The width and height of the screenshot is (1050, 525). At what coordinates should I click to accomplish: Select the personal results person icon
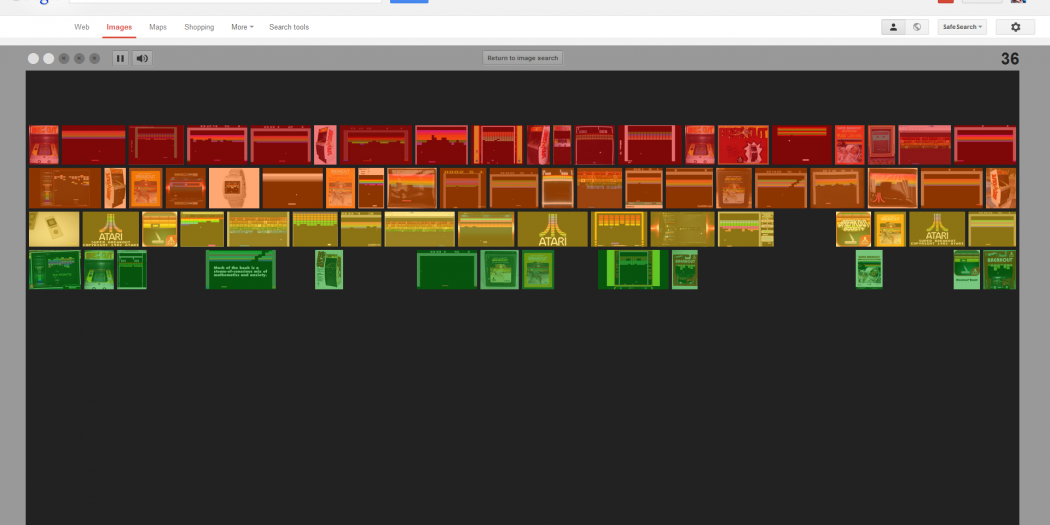pos(893,27)
